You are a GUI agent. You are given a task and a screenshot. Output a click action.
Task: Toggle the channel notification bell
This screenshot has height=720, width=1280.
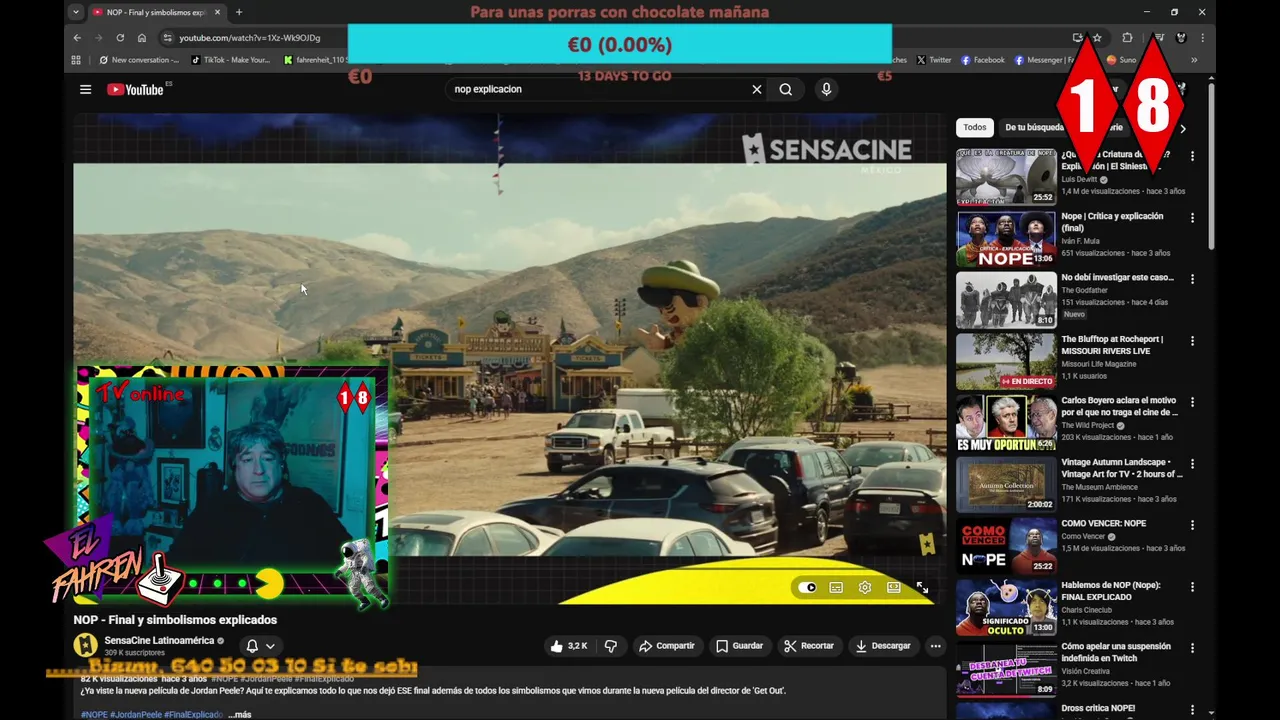pyautogui.click(x=252, y=646)
